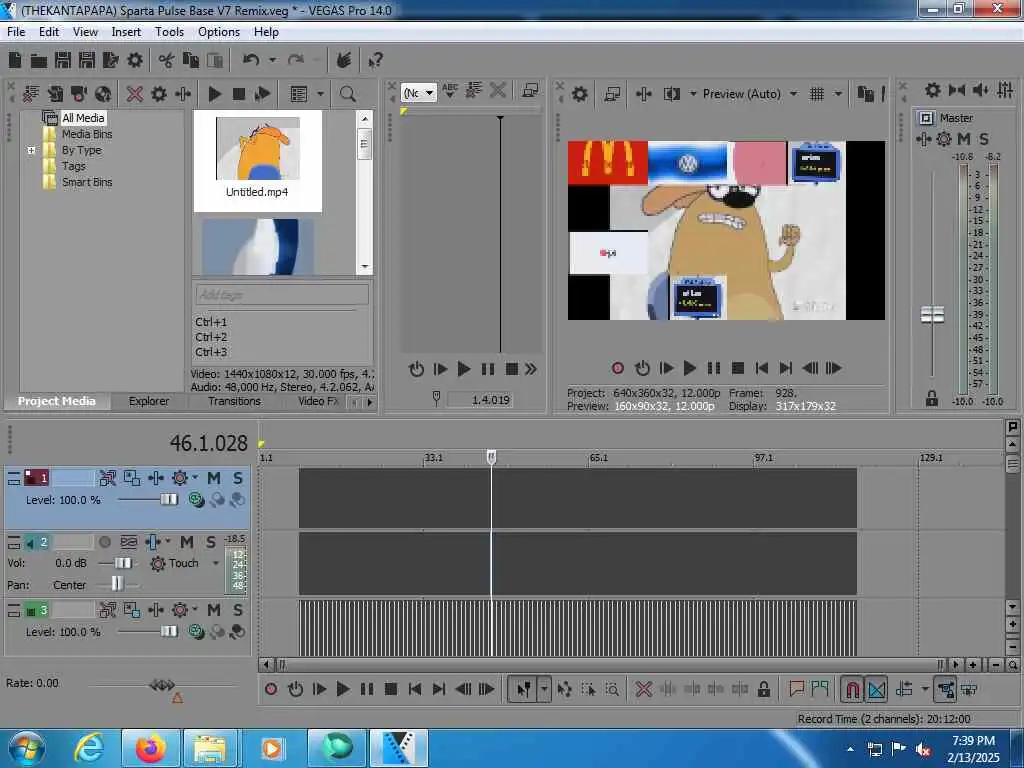Viewport: 1024px width, 768px height.
Task: Adjust the Master bus fader
Action: tap(932, 315)
